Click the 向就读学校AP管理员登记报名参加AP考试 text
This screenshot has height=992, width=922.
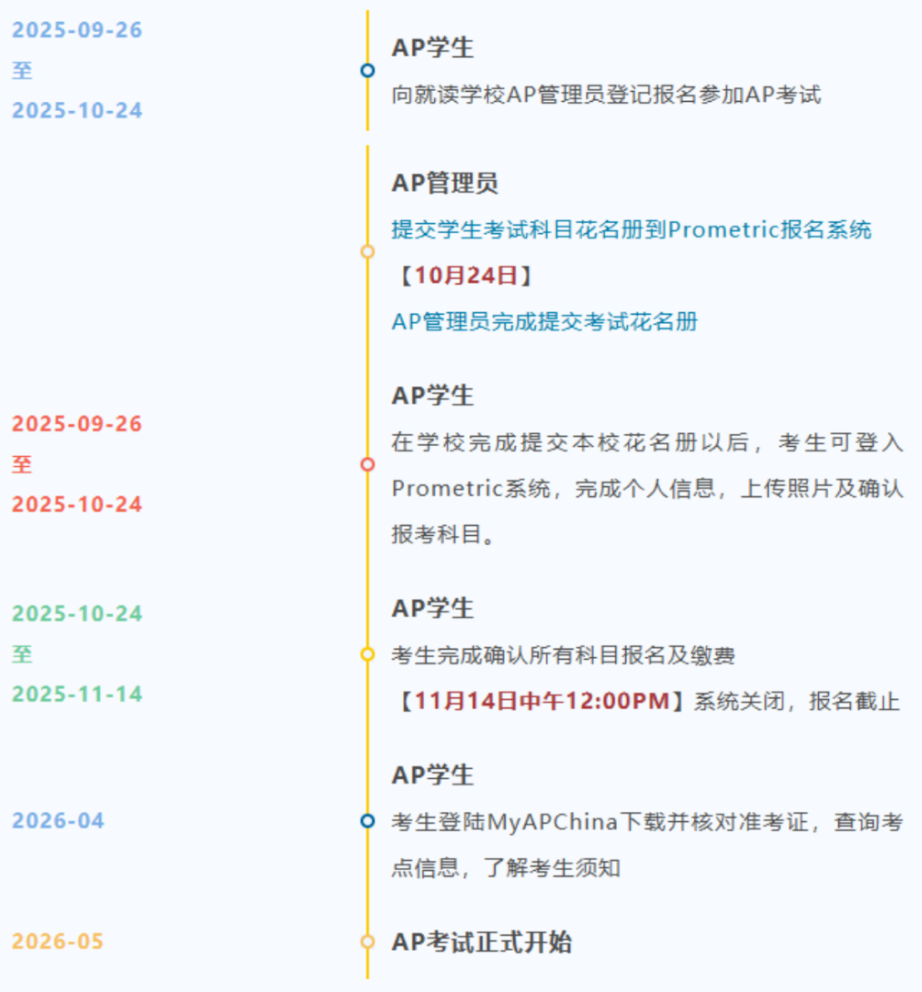(606, 95)
